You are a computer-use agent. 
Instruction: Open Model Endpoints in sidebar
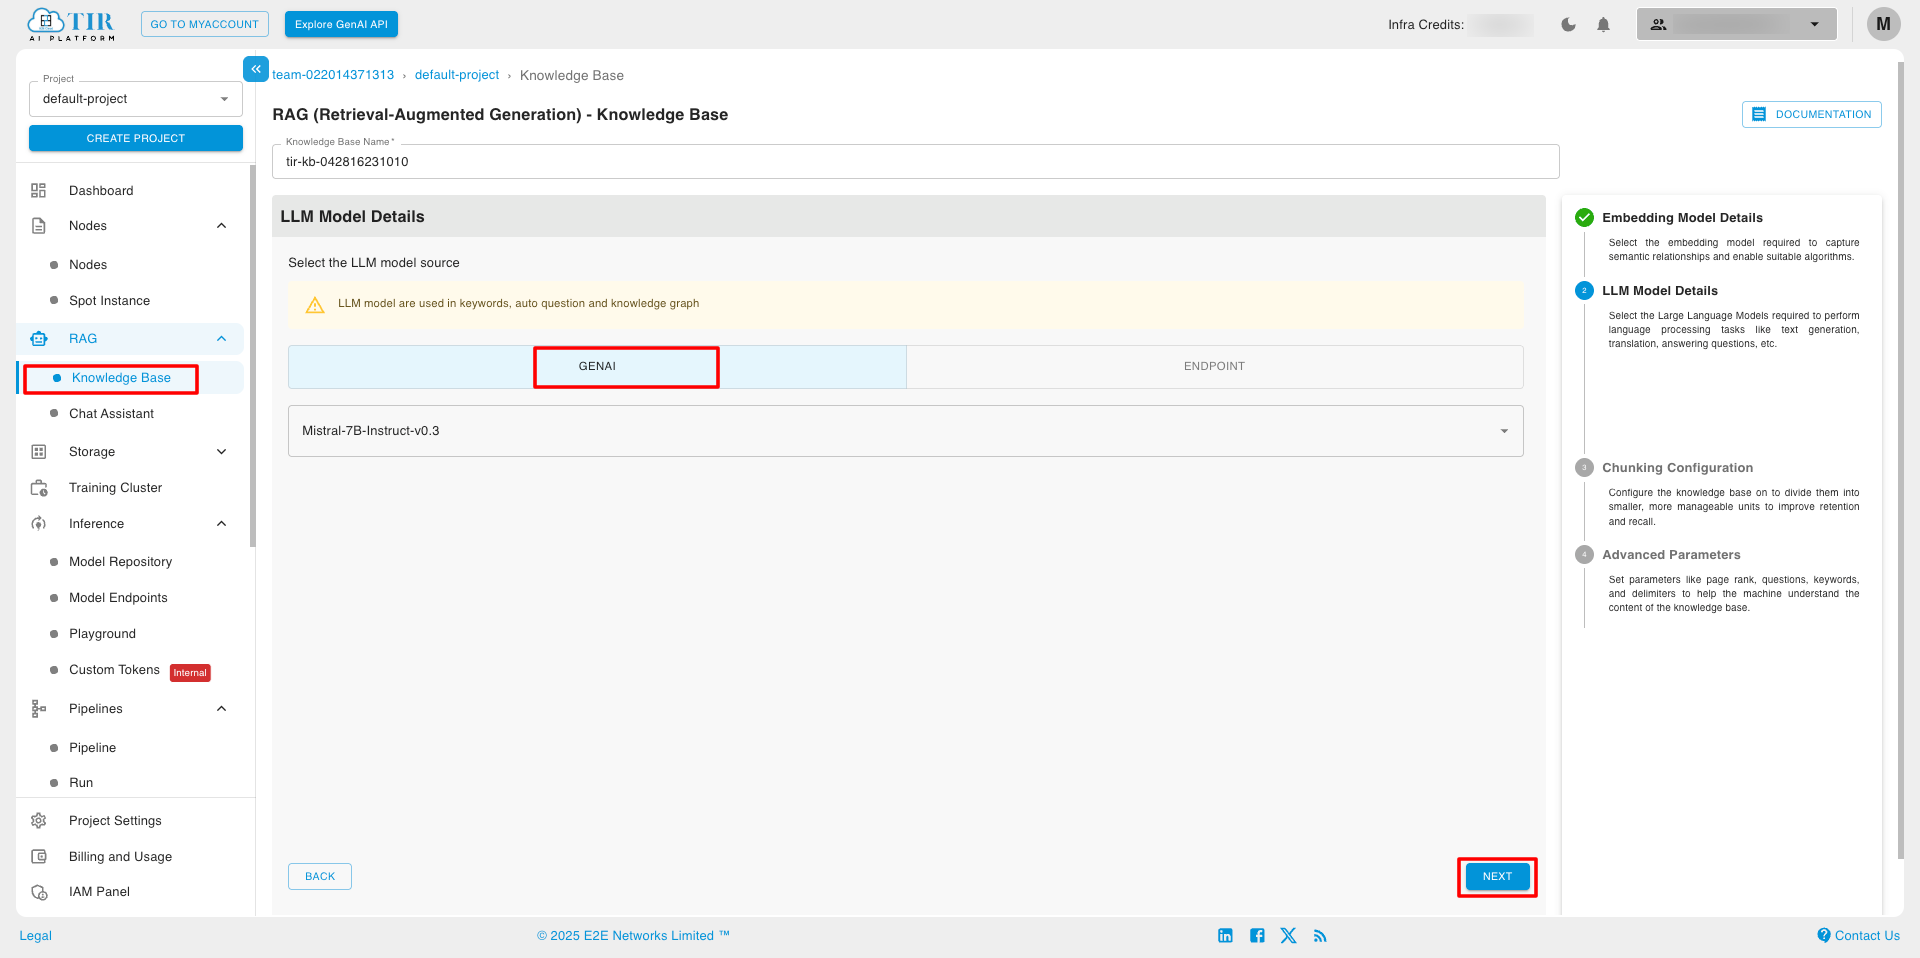point(118,598)
